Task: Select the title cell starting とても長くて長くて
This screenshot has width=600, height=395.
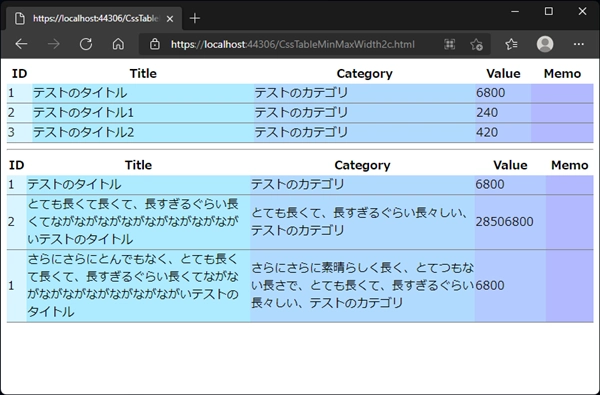Action: tap(138, 222)
